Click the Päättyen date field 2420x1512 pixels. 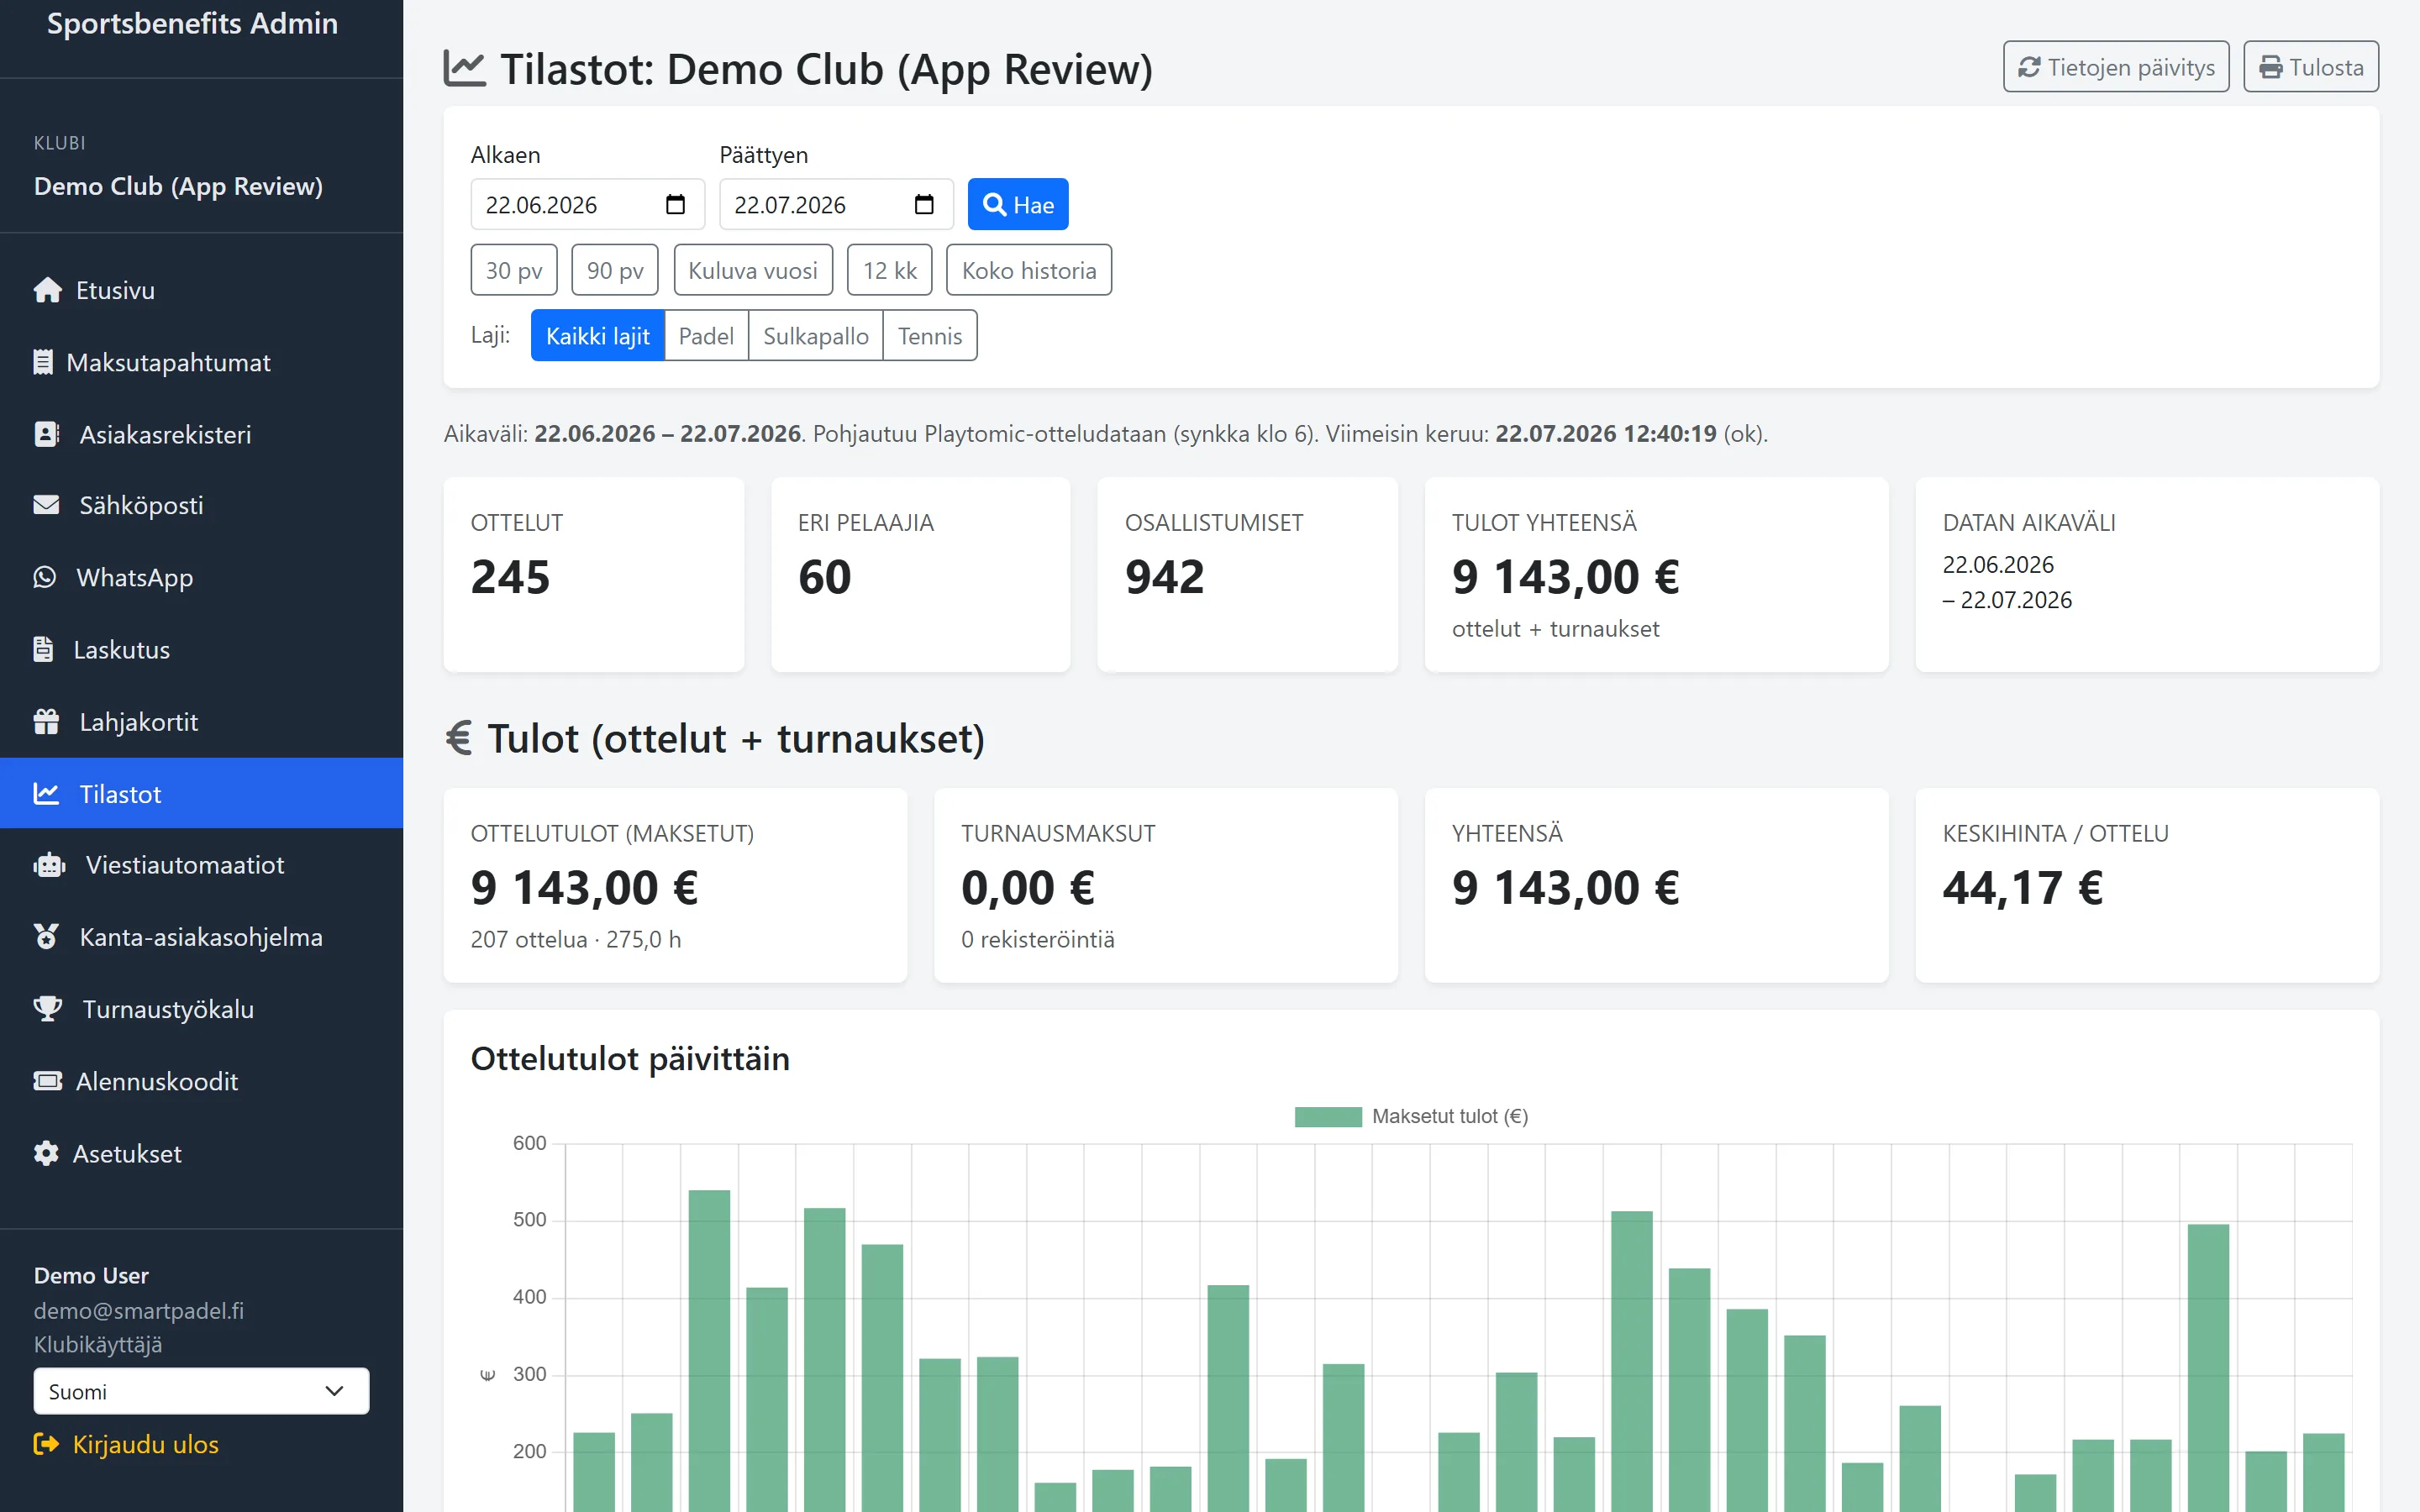pyautogui.click(x=836, y=204)
